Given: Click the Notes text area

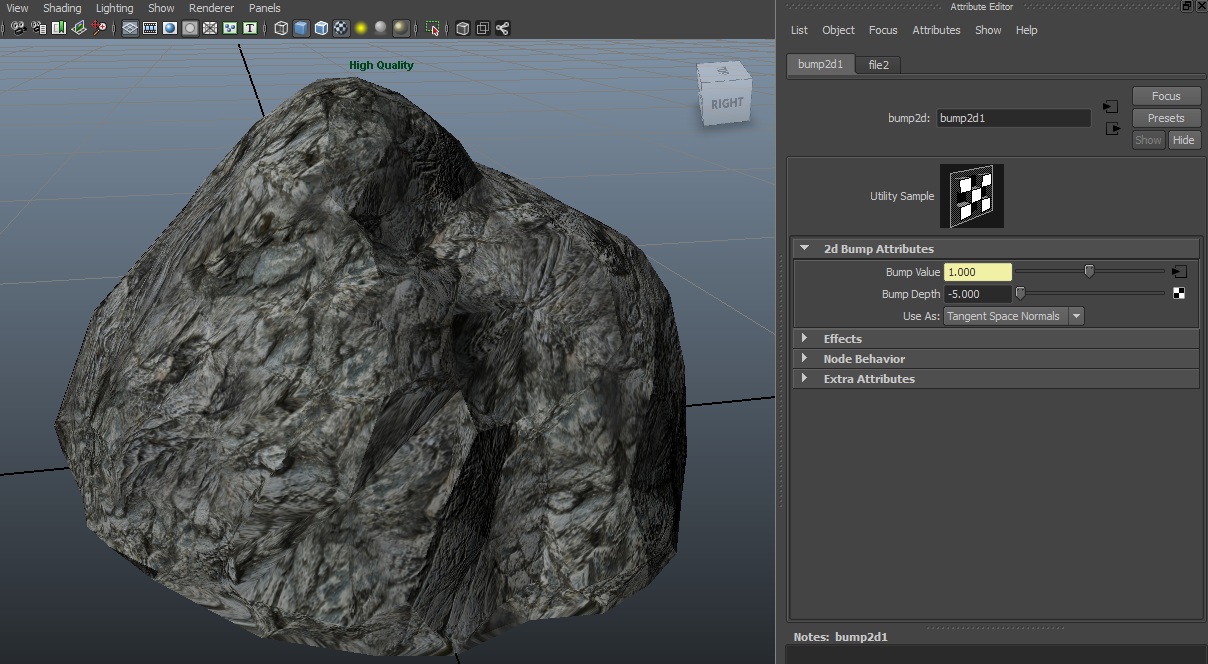Looking at the screenshot, I should click(996, 655).
